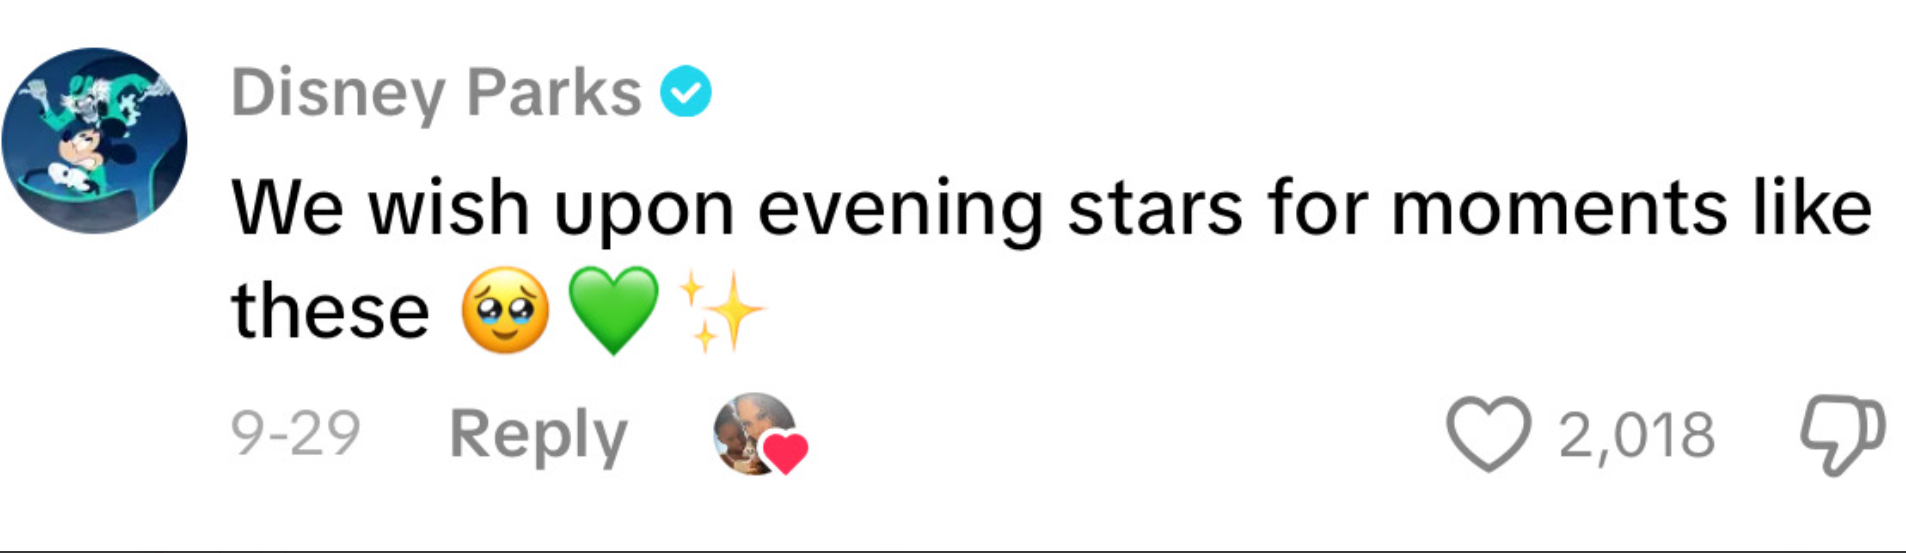The height and width of the screenshot is (553, 1906).
Task: Like the comment with the heart outline
Action: point(1488,435)
